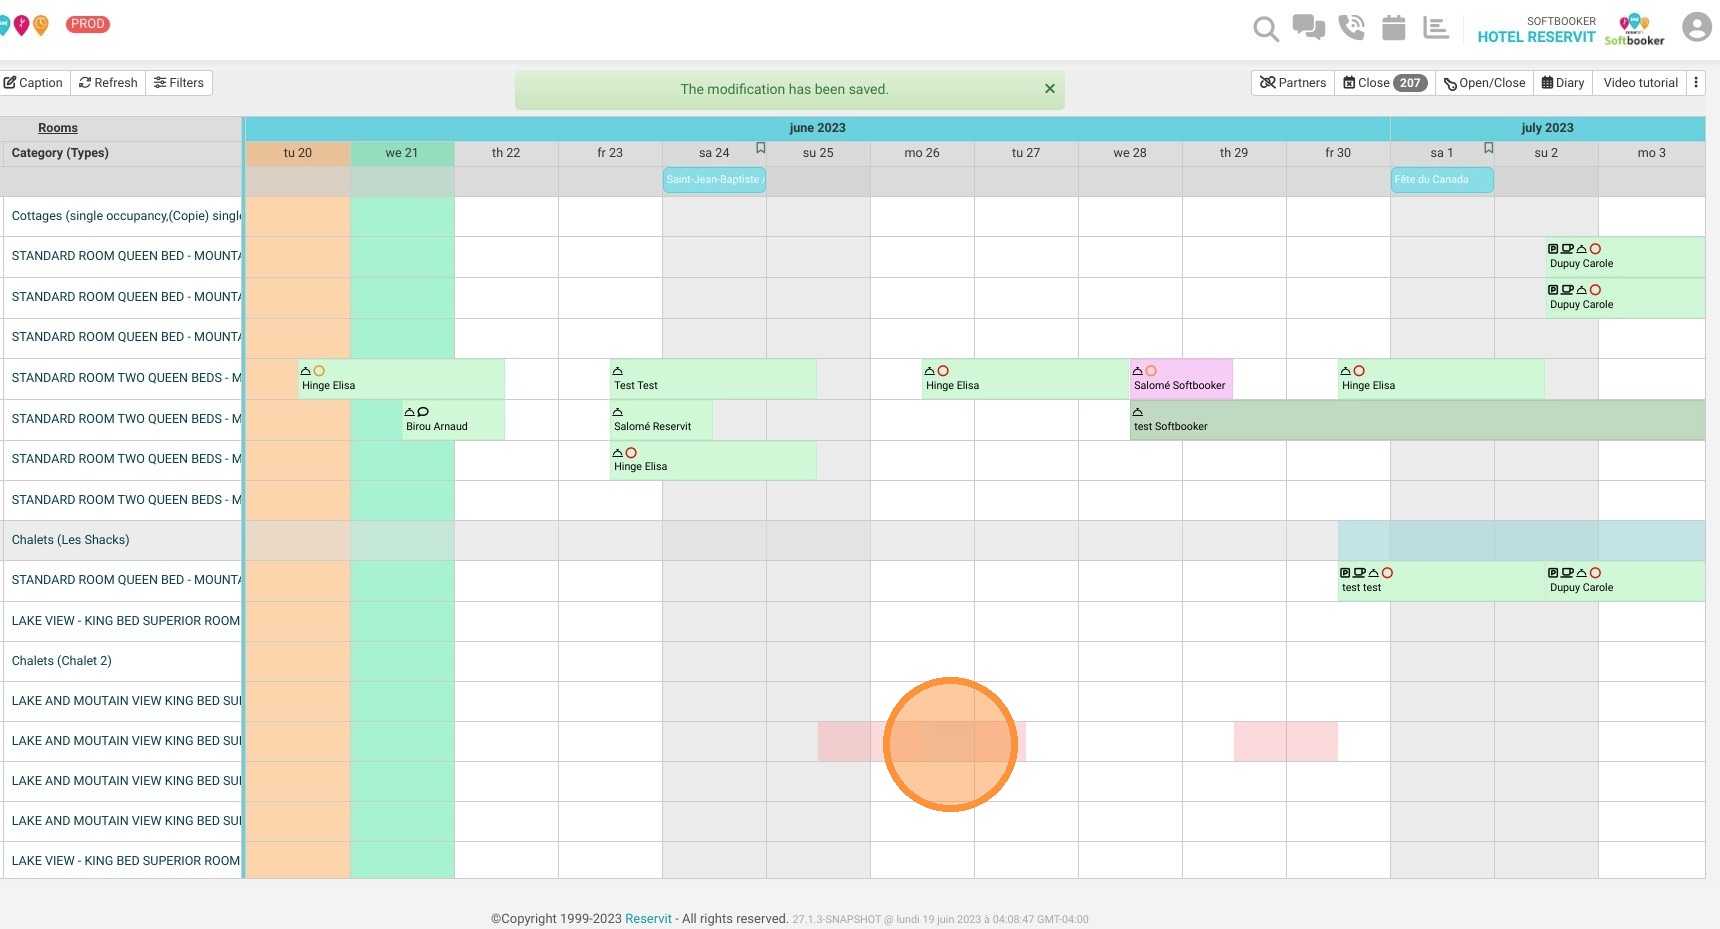Open the reports chart icon
The height and width of the screenshot is (929, 1720).
(1436, 27)
